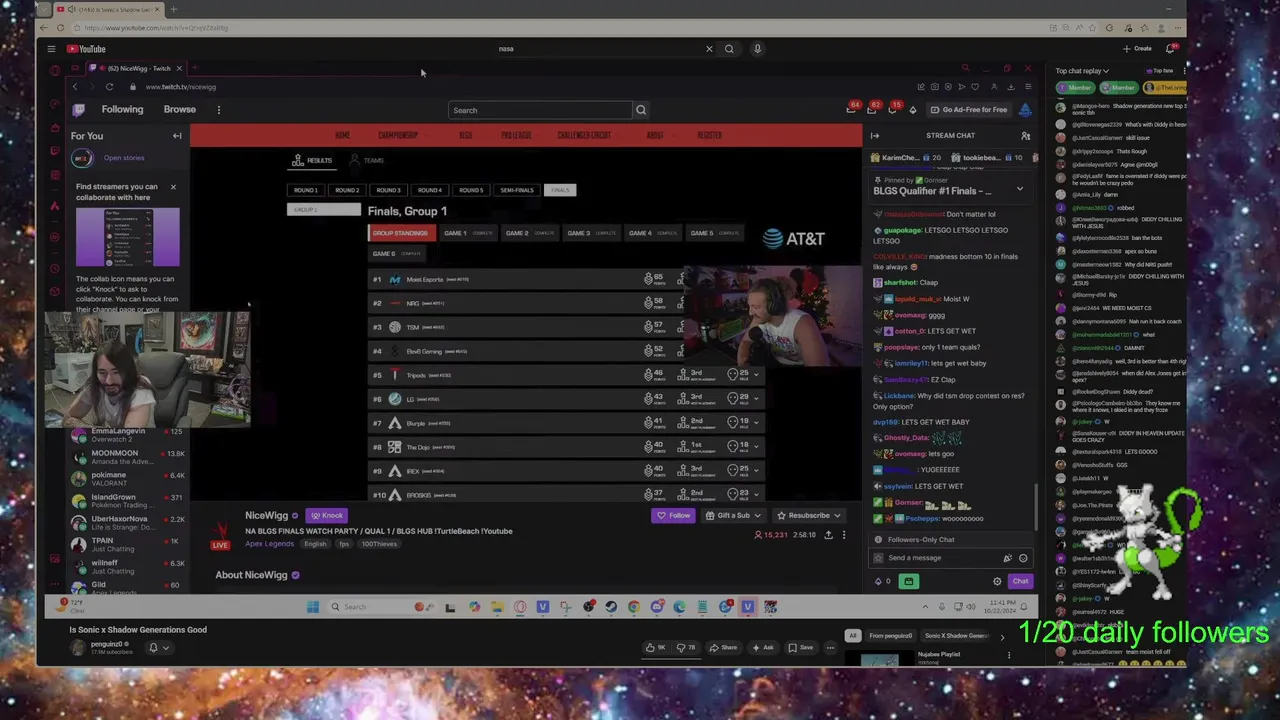Like the Sonic x Shadow video
Screen dimensions: 1280x720
pos(655,647)
